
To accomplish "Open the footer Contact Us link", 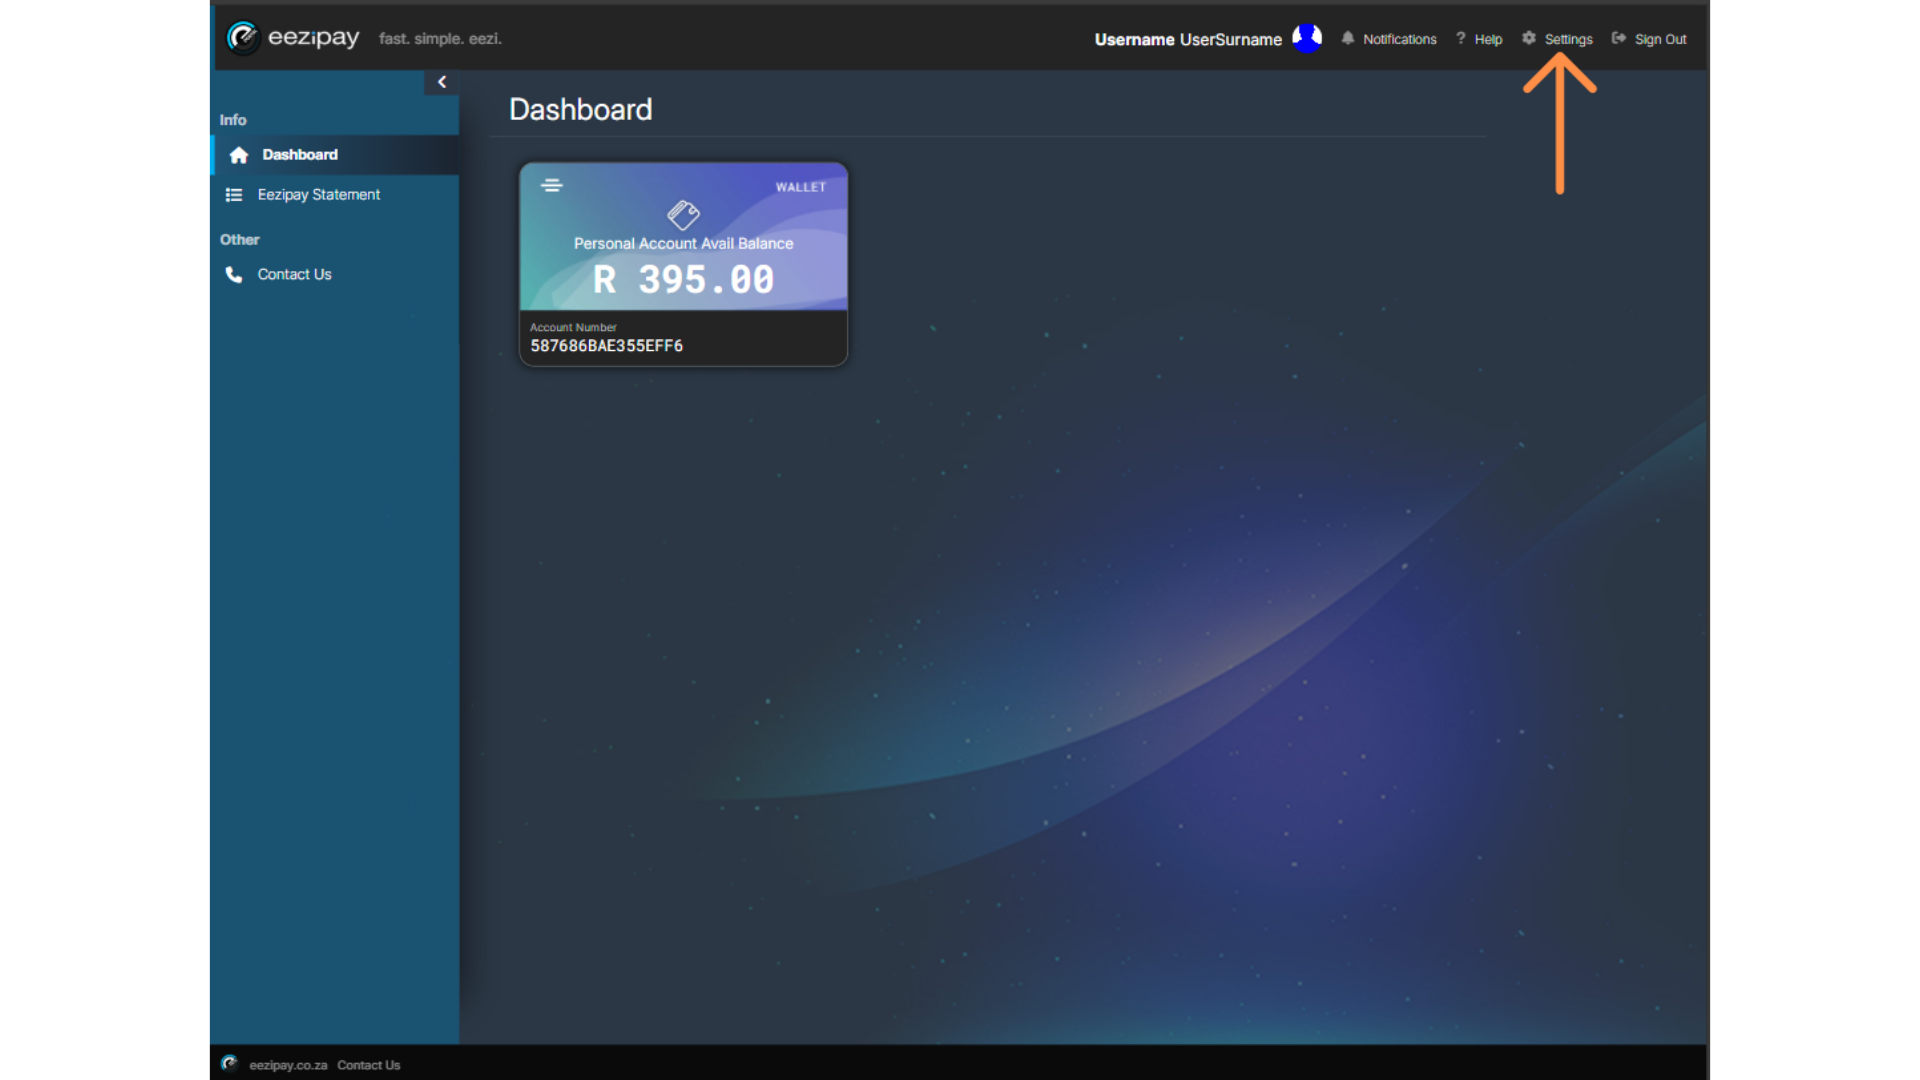I will pos(368,1065).
